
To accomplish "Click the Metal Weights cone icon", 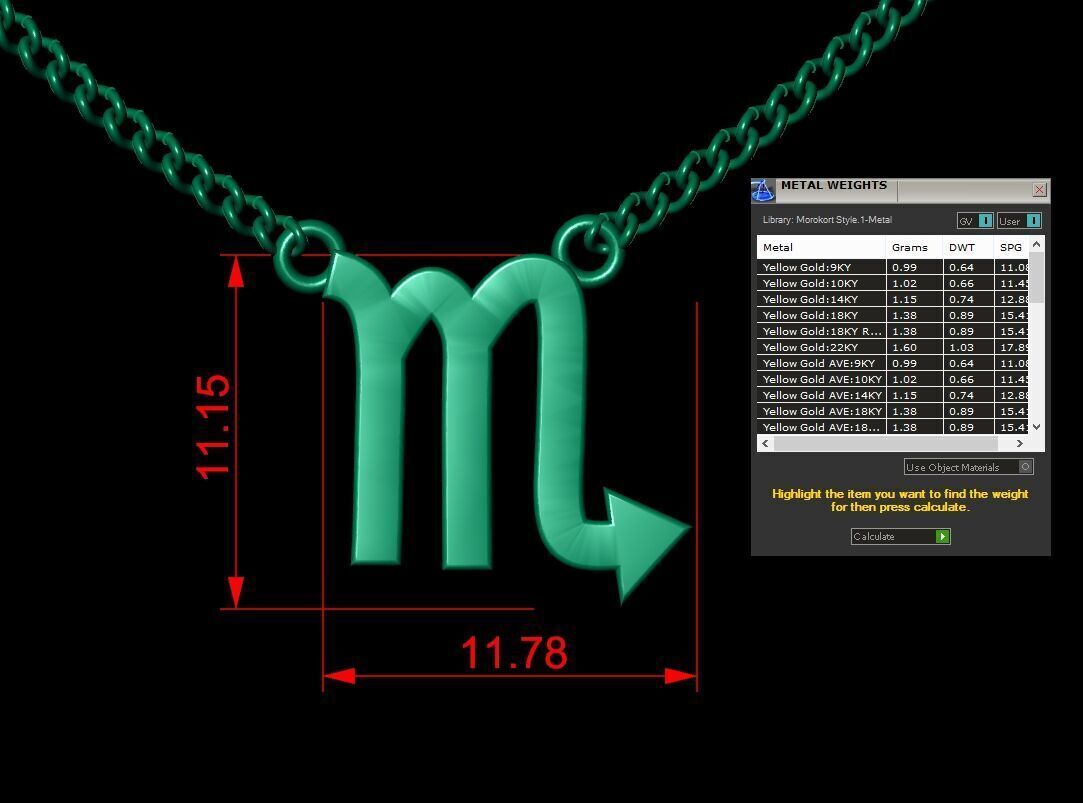I will [x=763, y=191].
